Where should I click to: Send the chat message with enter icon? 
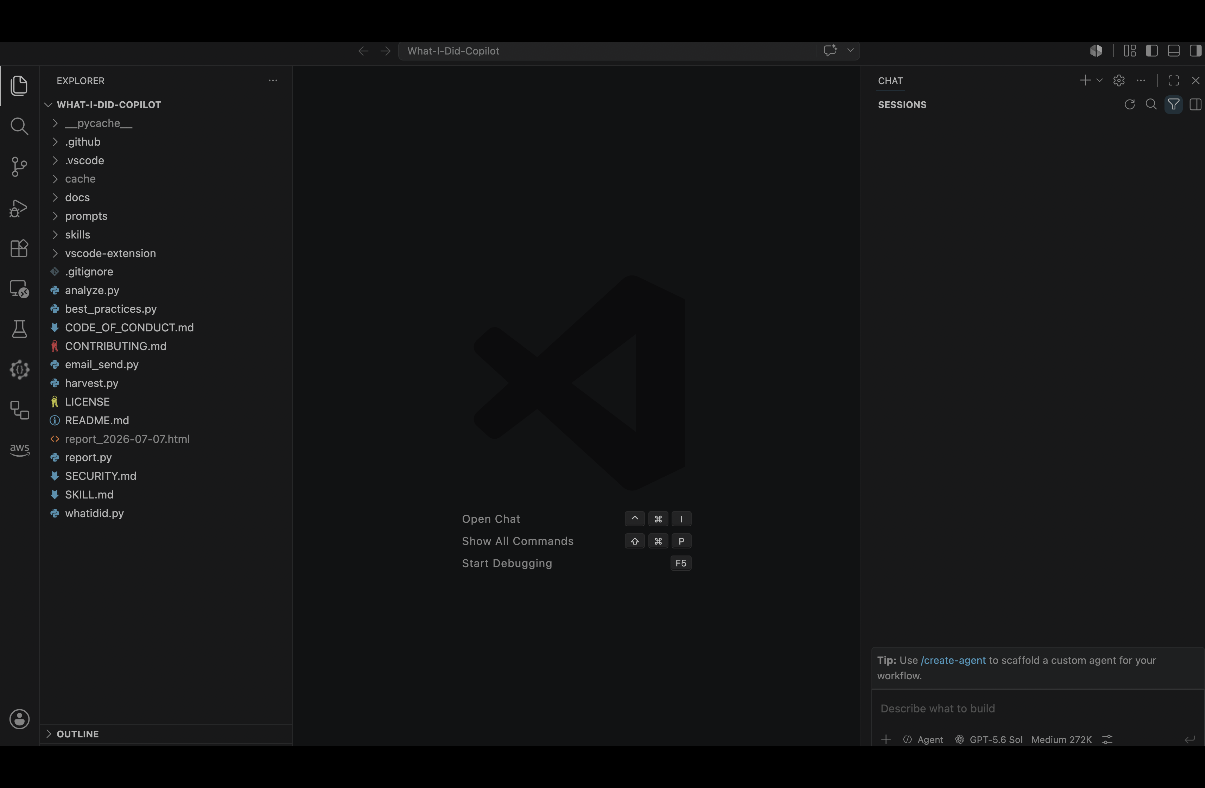(x=1190, y=740)
